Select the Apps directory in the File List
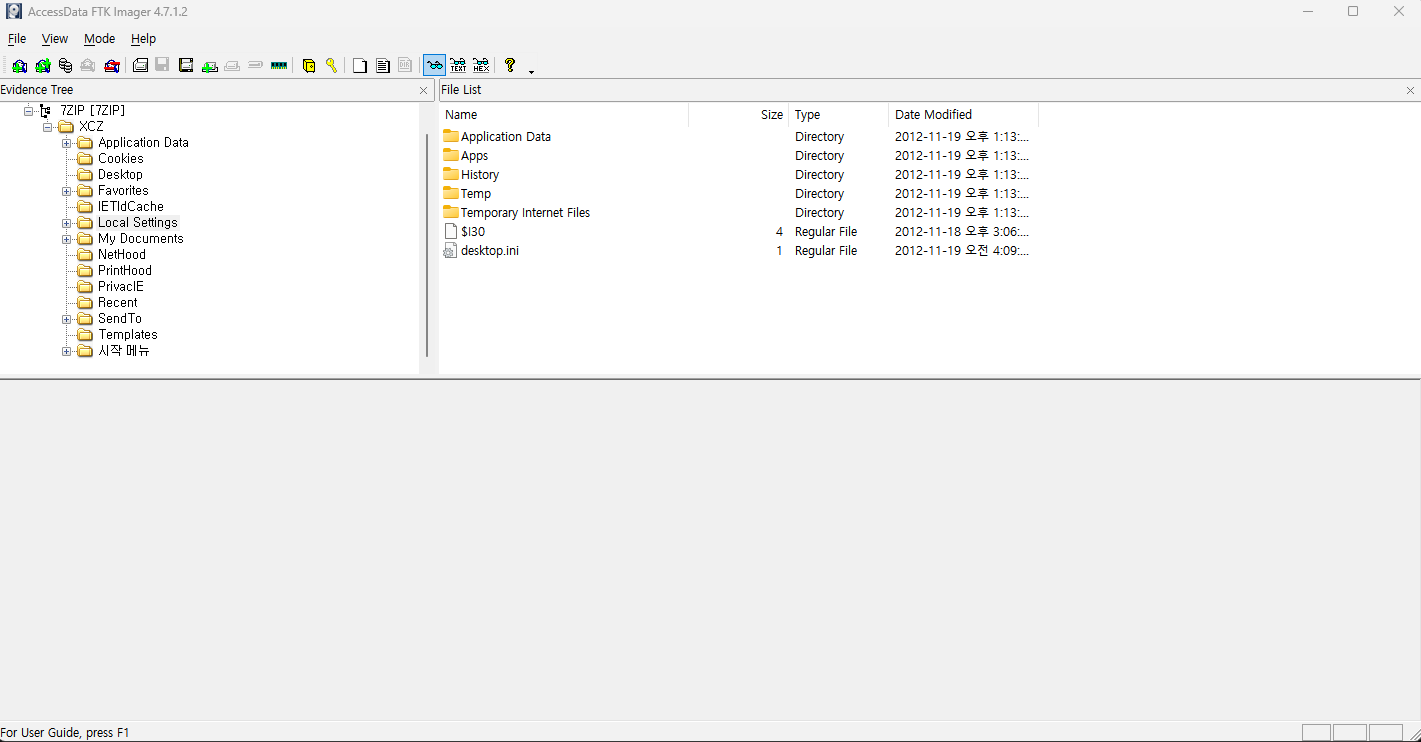 [474, 156]
